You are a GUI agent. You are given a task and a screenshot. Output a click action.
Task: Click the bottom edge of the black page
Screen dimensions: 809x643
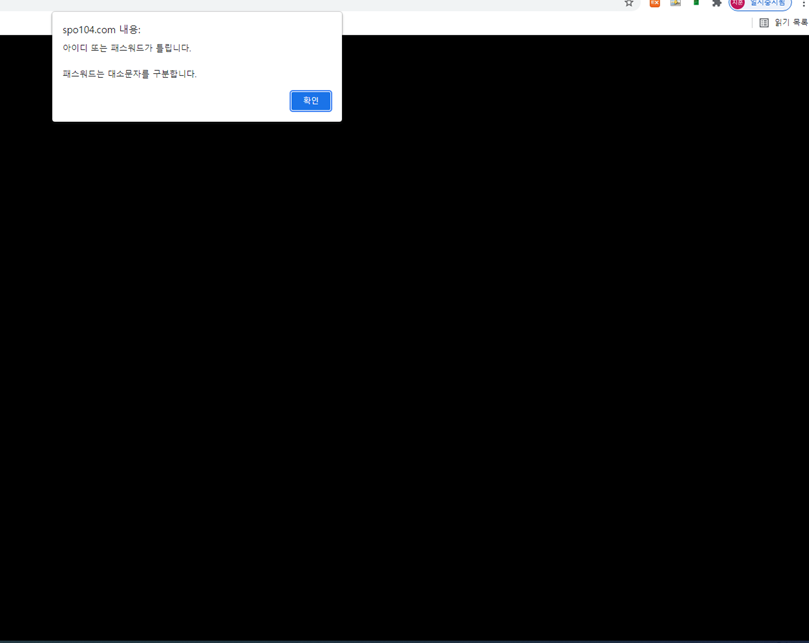coord(404,634)
